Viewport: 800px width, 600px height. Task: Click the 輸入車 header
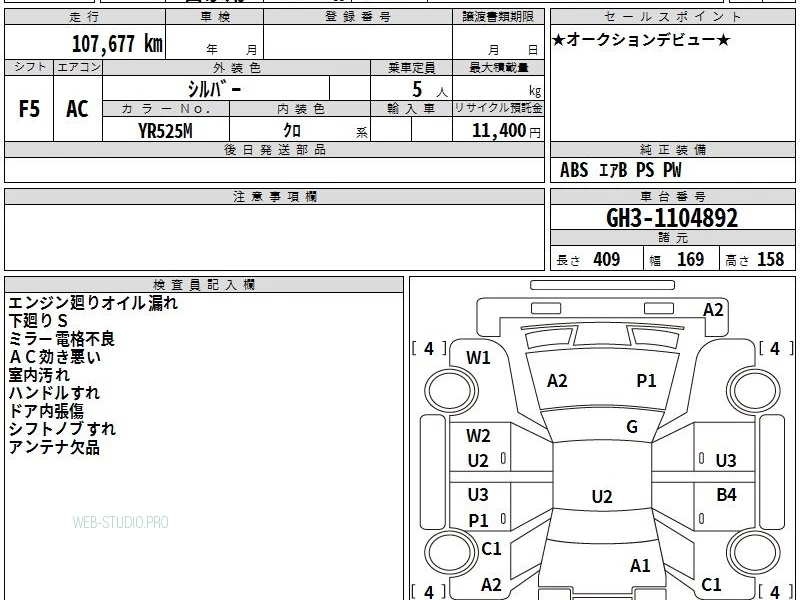pyautogui.click(x=411, y=109)
